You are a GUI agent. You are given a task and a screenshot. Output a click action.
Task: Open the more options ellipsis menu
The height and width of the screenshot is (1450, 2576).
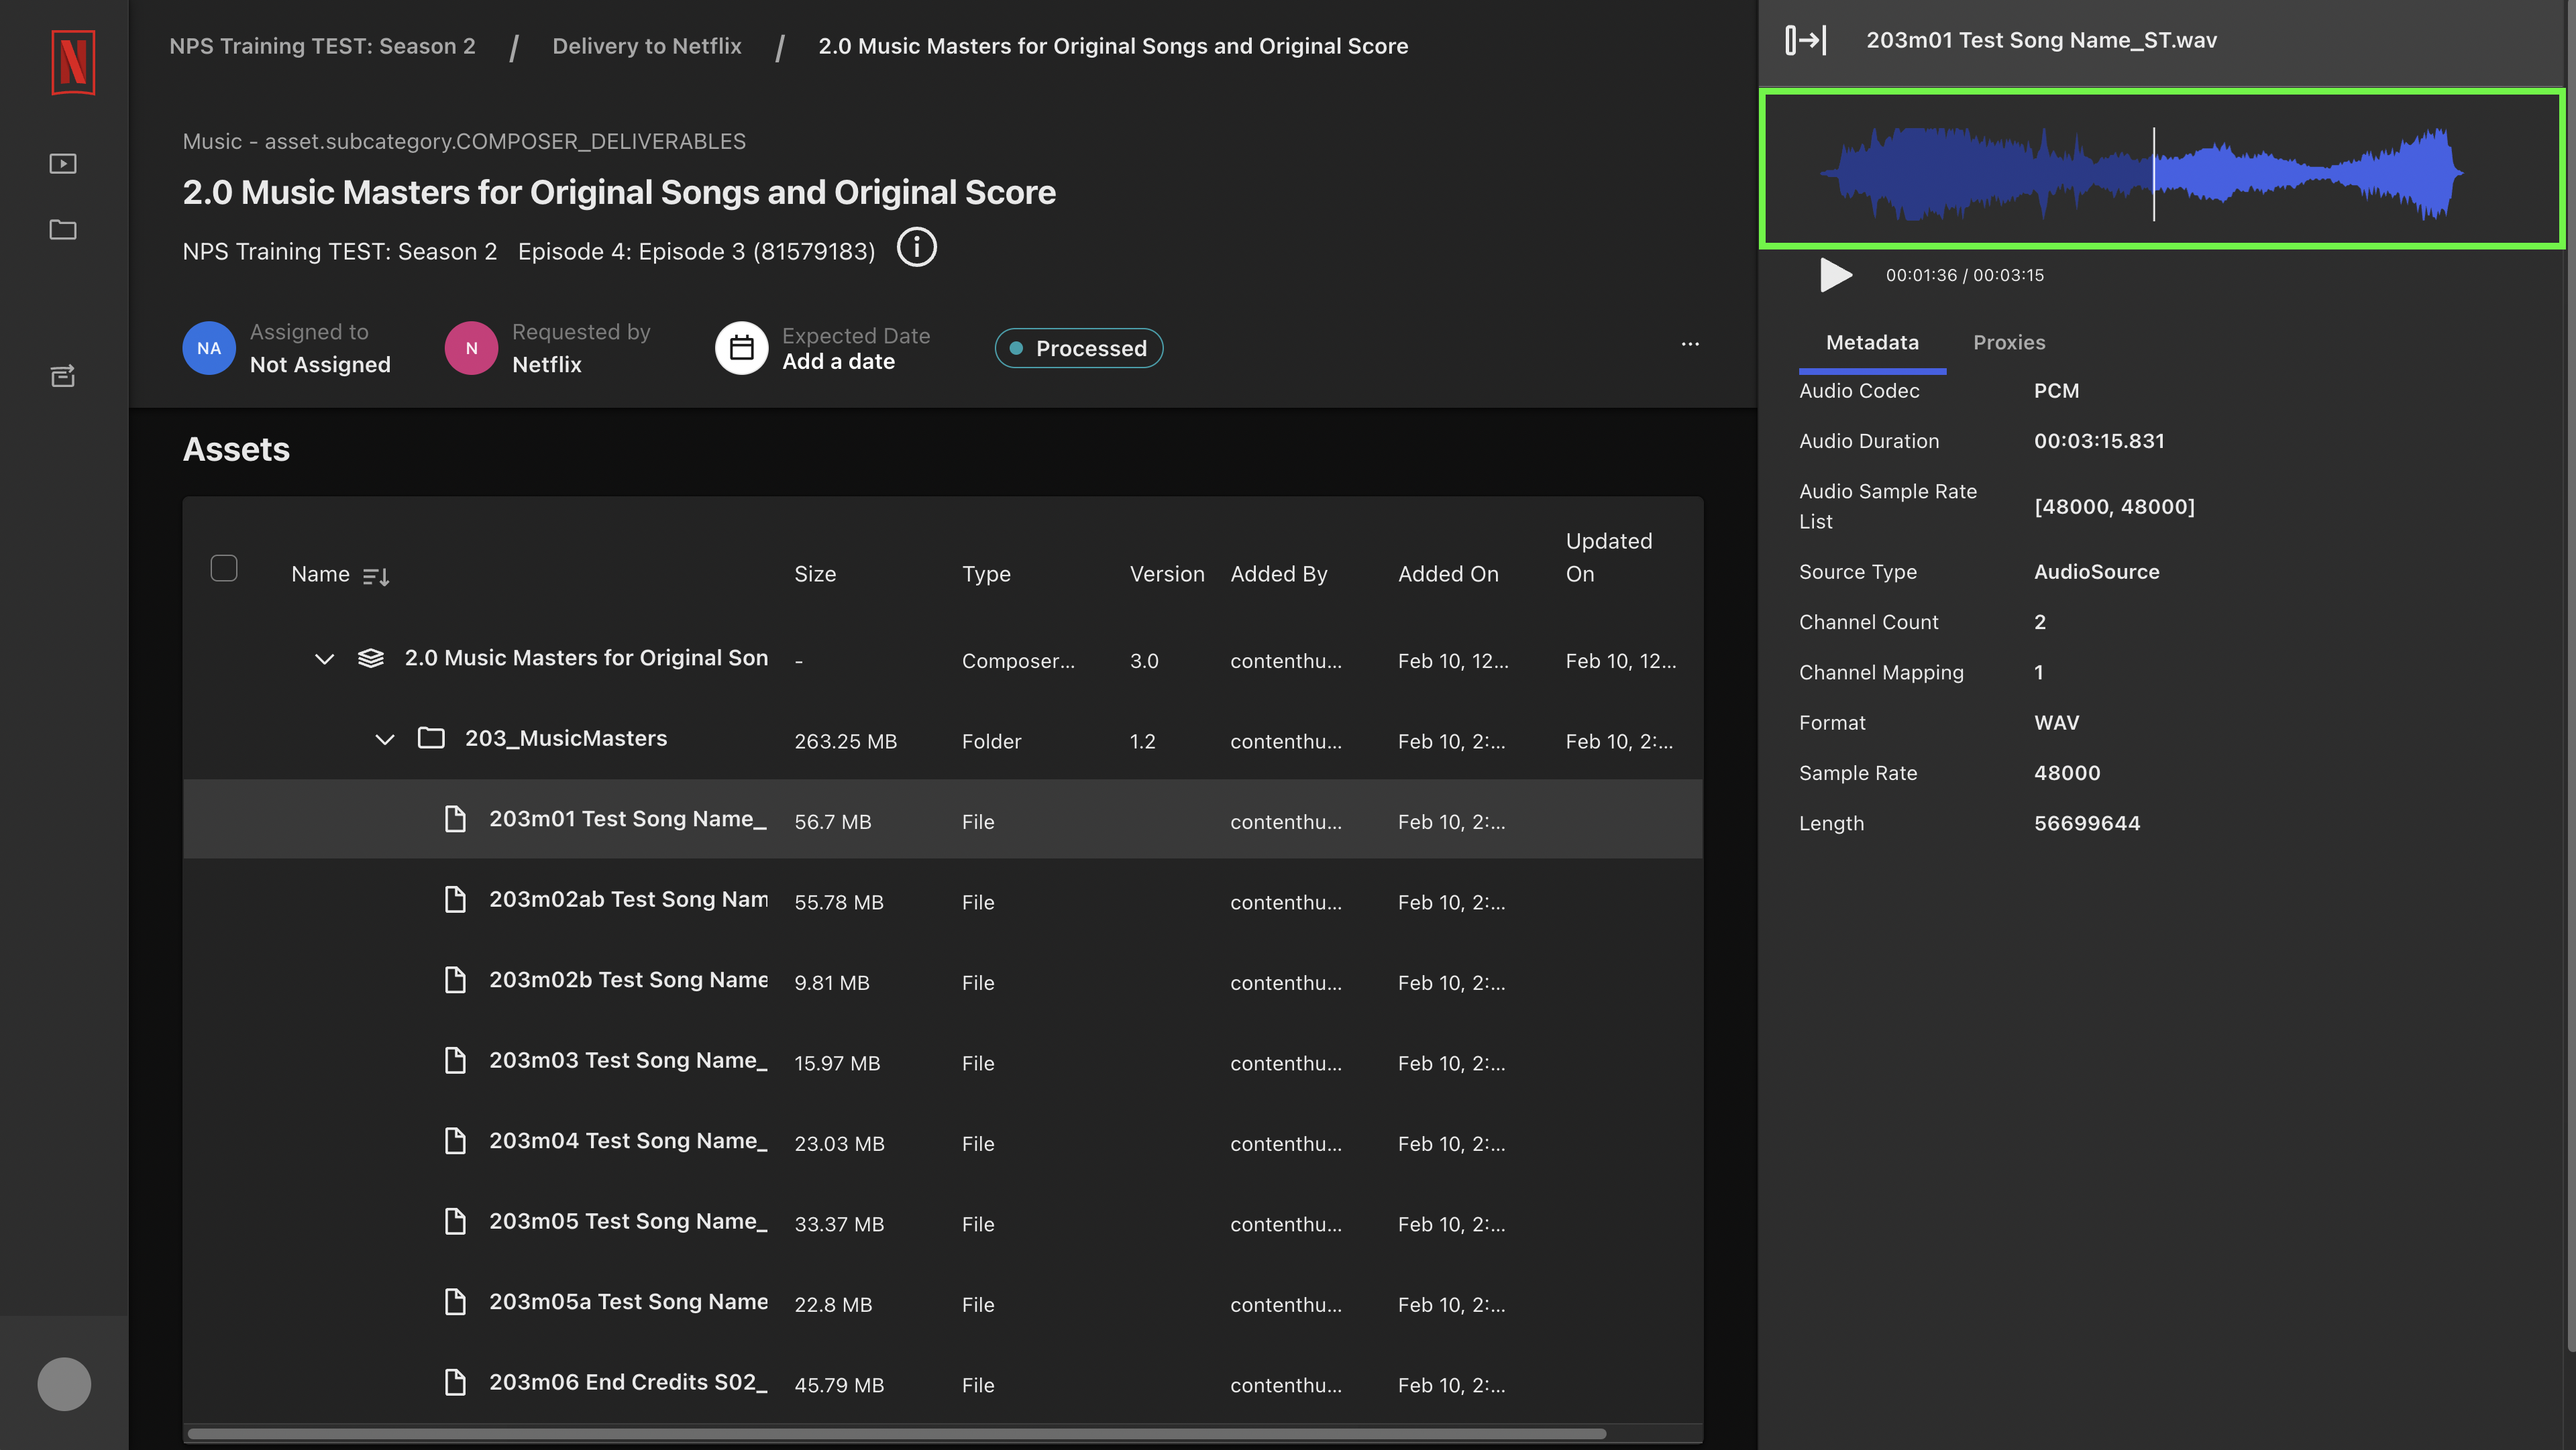1690,344
